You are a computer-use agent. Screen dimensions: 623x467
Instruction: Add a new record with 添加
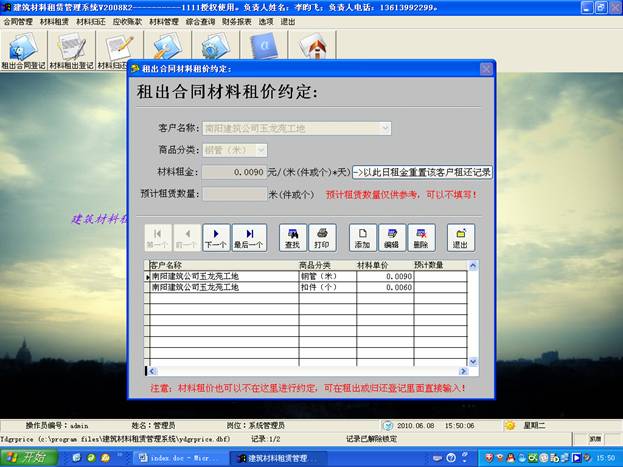(x=362, y=237)
